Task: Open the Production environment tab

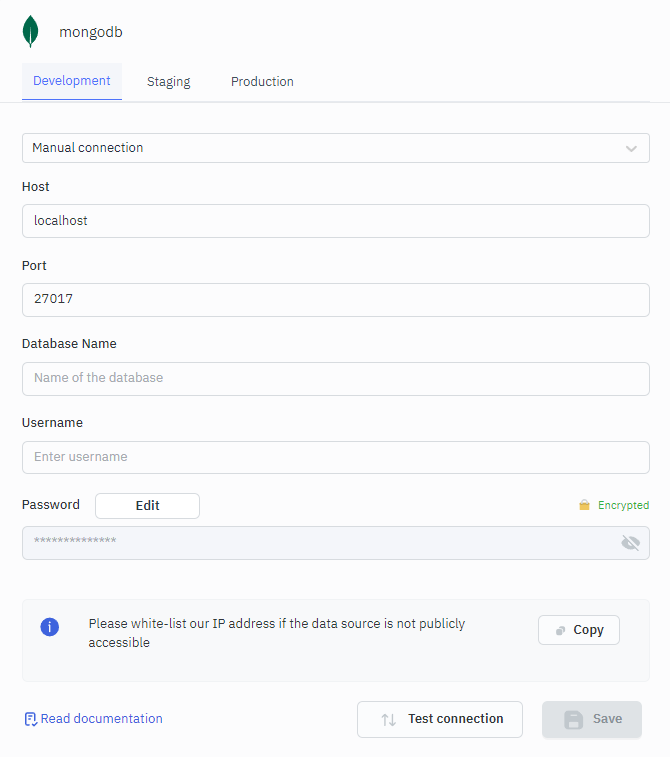Action: click(x=262, y=82)
